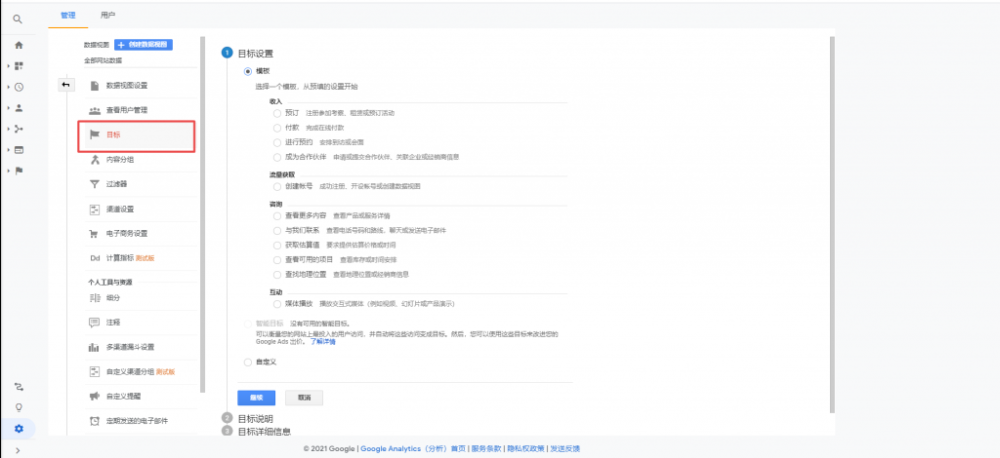The width and height of the screenshot is (1000, 458).
Task: Expand the Realtime clock report section
Action: pos(18,87)
